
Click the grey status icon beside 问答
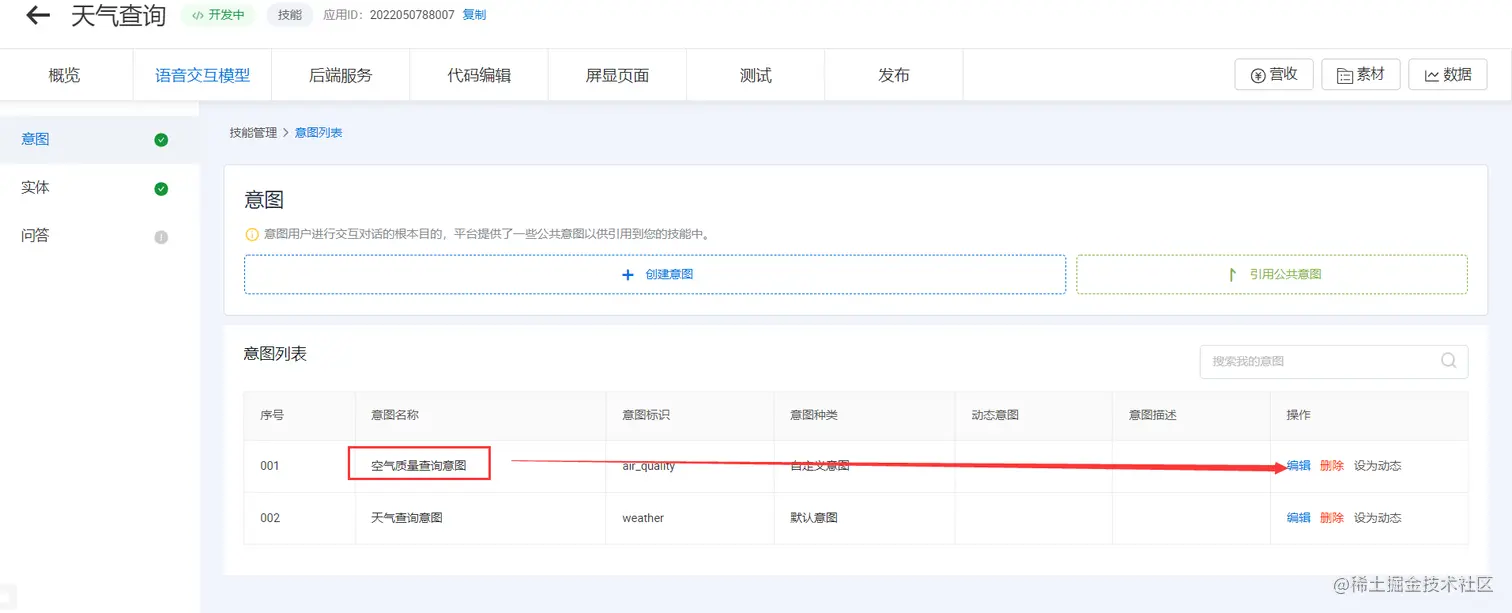161,237
